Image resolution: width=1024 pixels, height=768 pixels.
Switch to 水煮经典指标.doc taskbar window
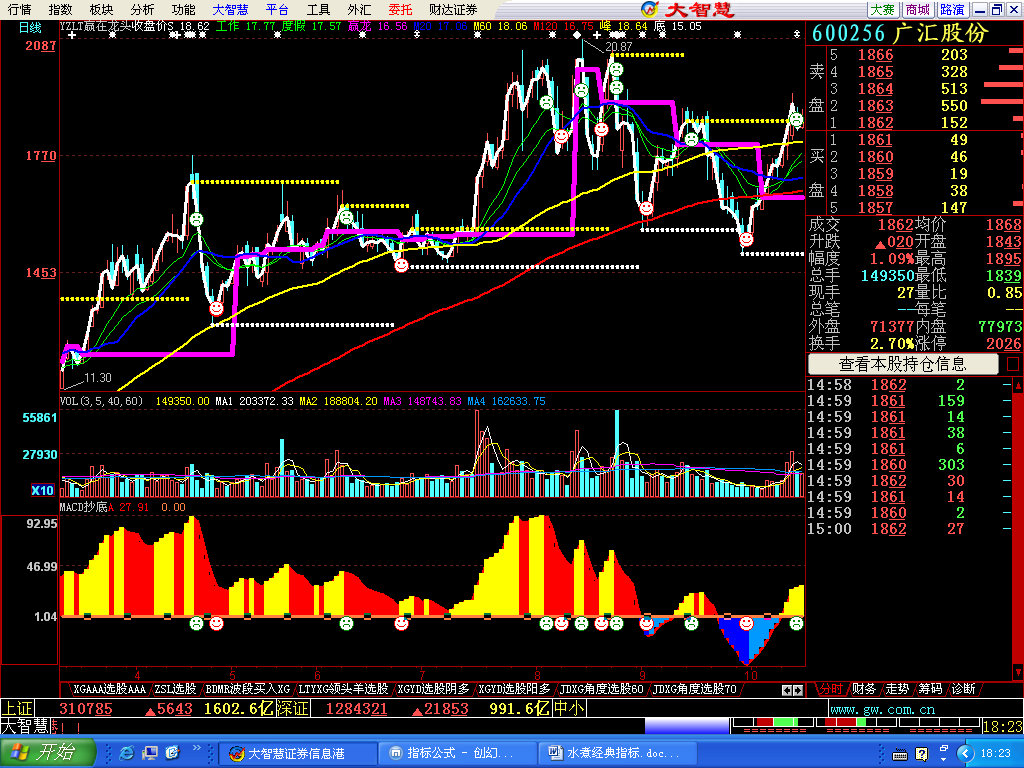[x=617, y=753]
